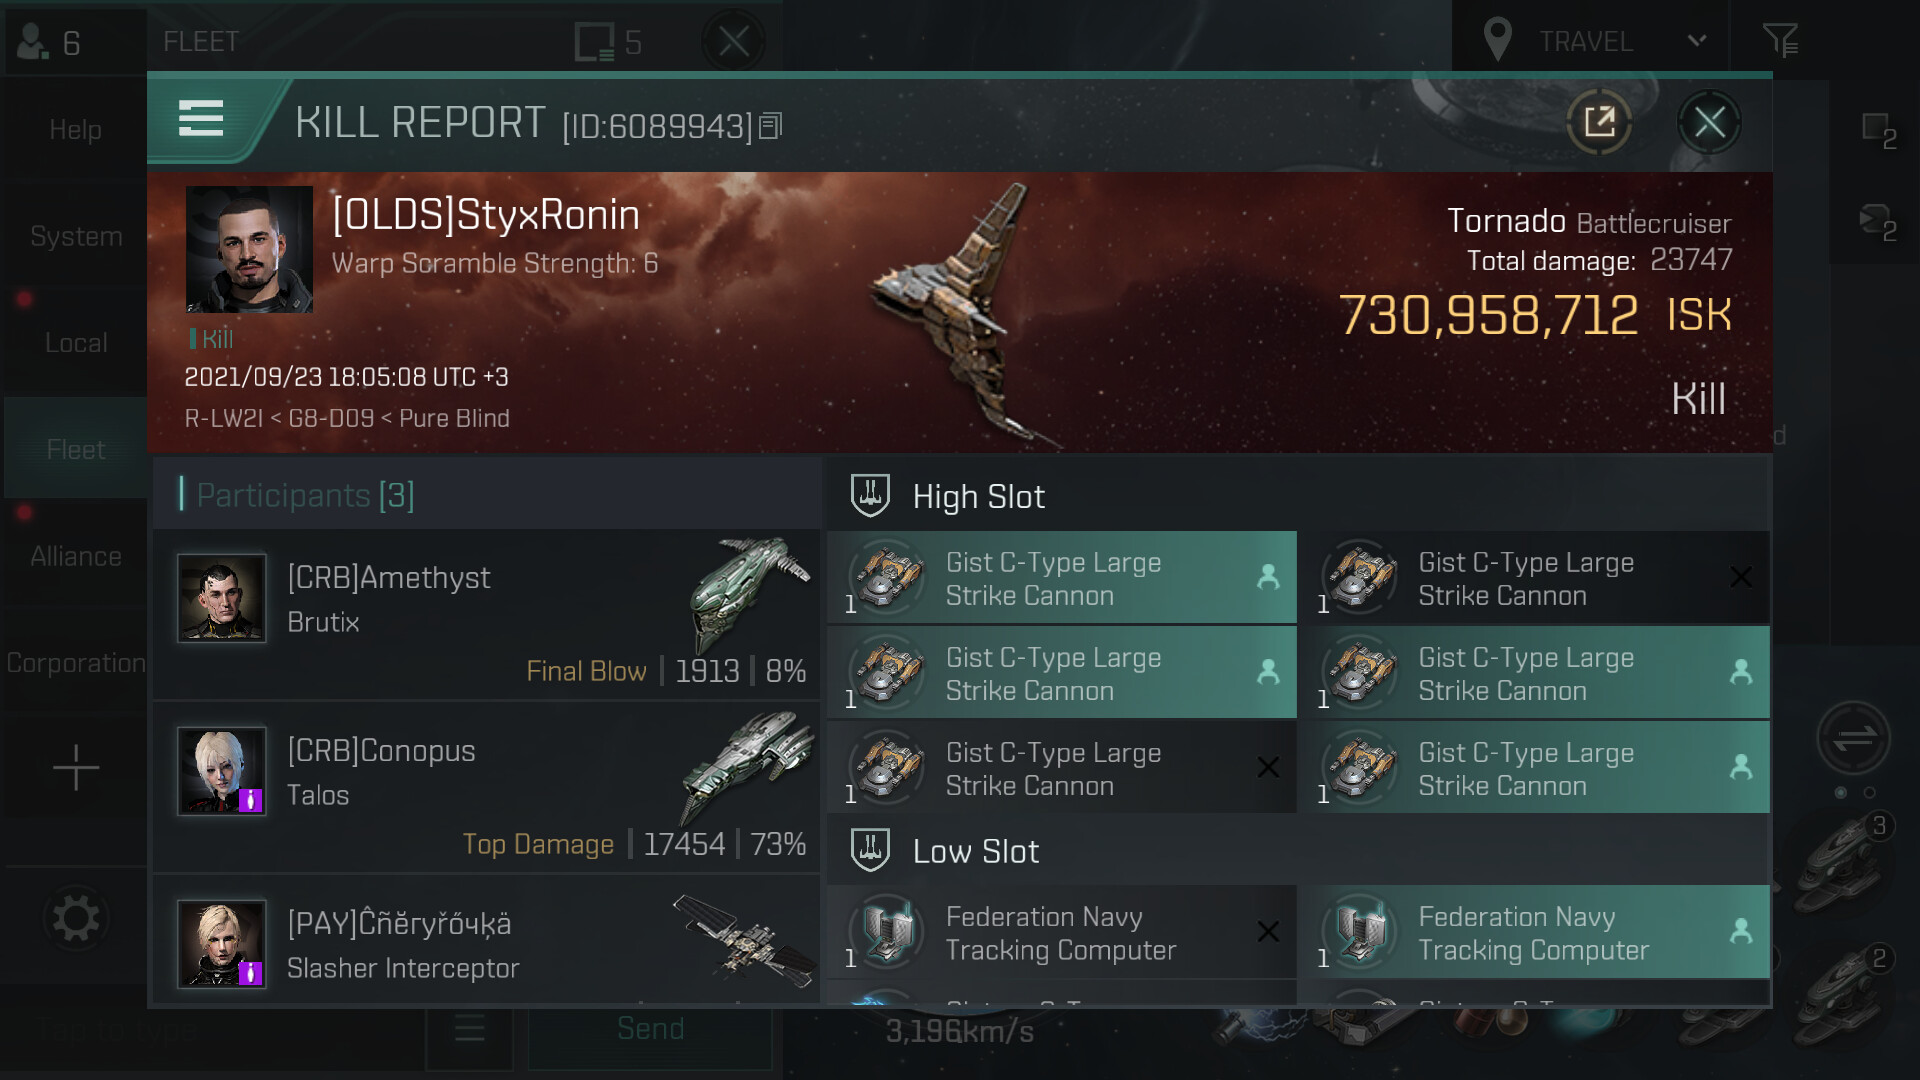Switch to the Local chat tab
The image size is (1920, 1080).
76,343
